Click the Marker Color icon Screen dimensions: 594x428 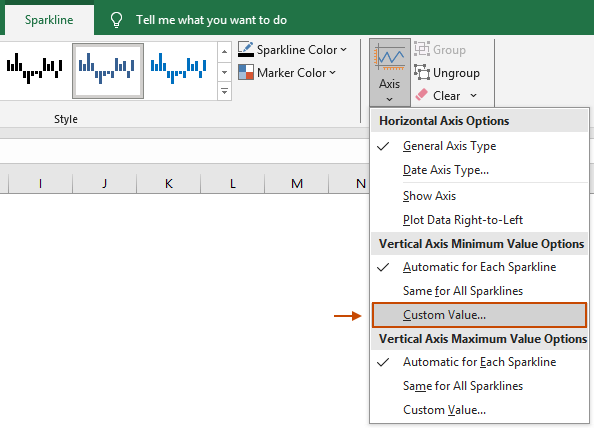[x=246, y=72]
